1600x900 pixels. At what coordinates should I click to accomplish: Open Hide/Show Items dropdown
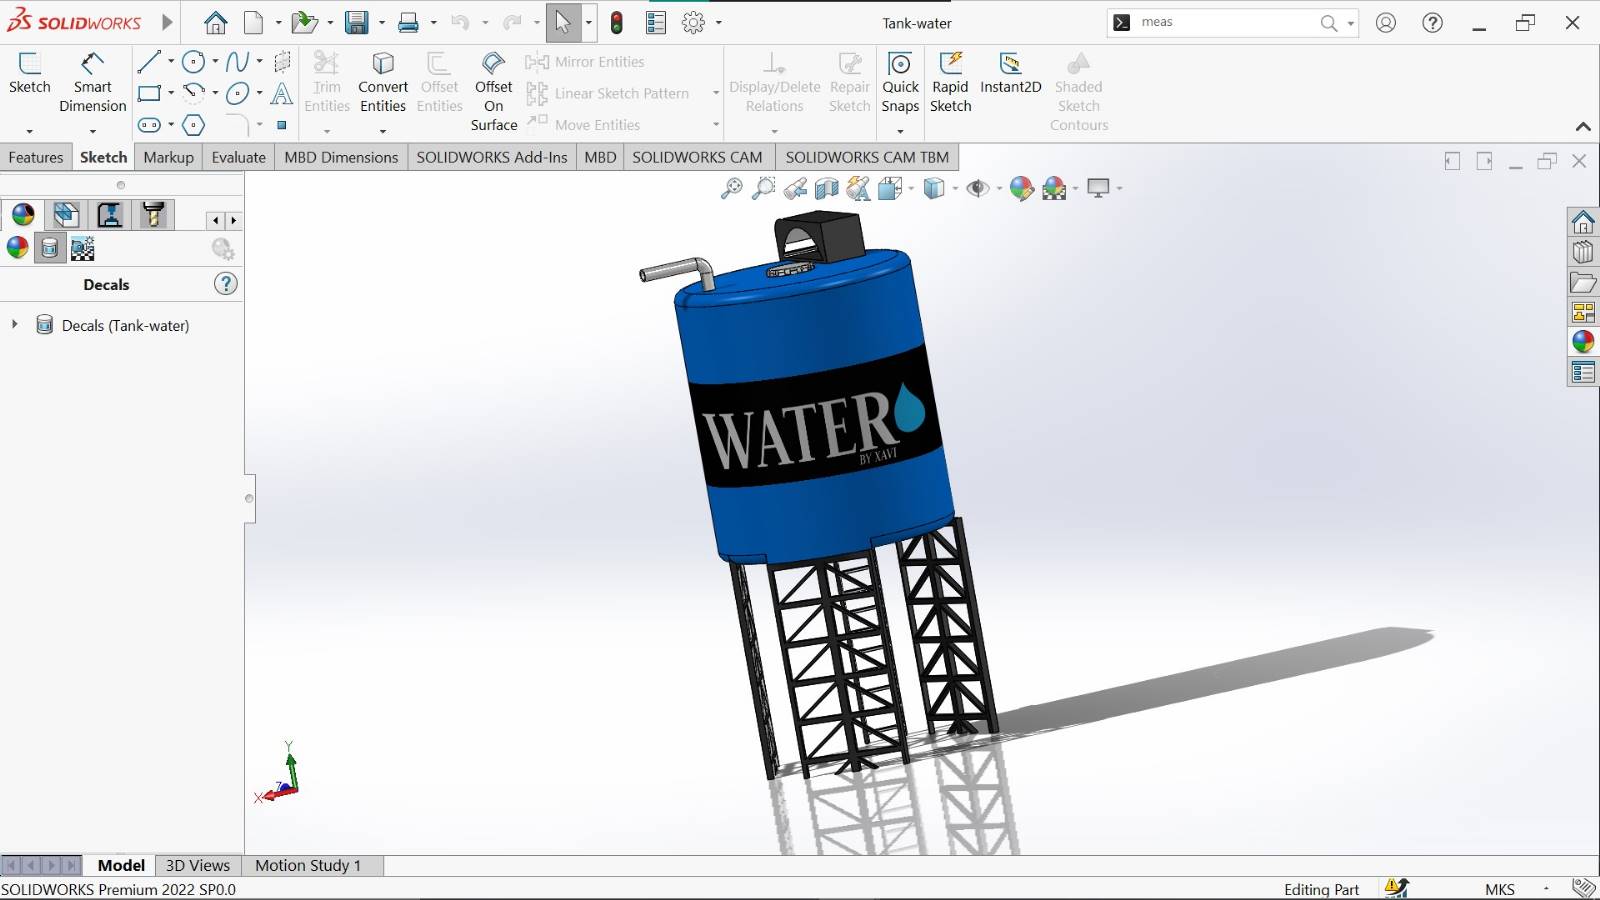[999, 188]
